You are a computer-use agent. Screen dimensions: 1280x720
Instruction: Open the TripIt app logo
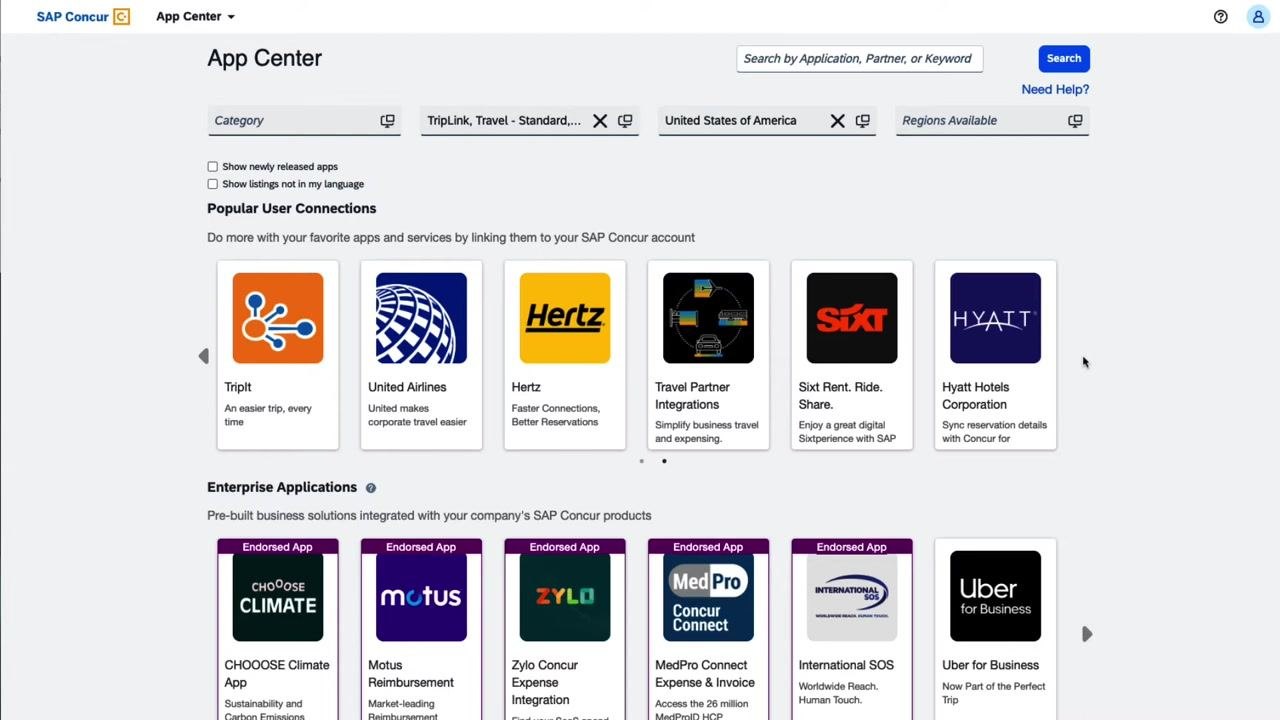click(x=278, y=318)
